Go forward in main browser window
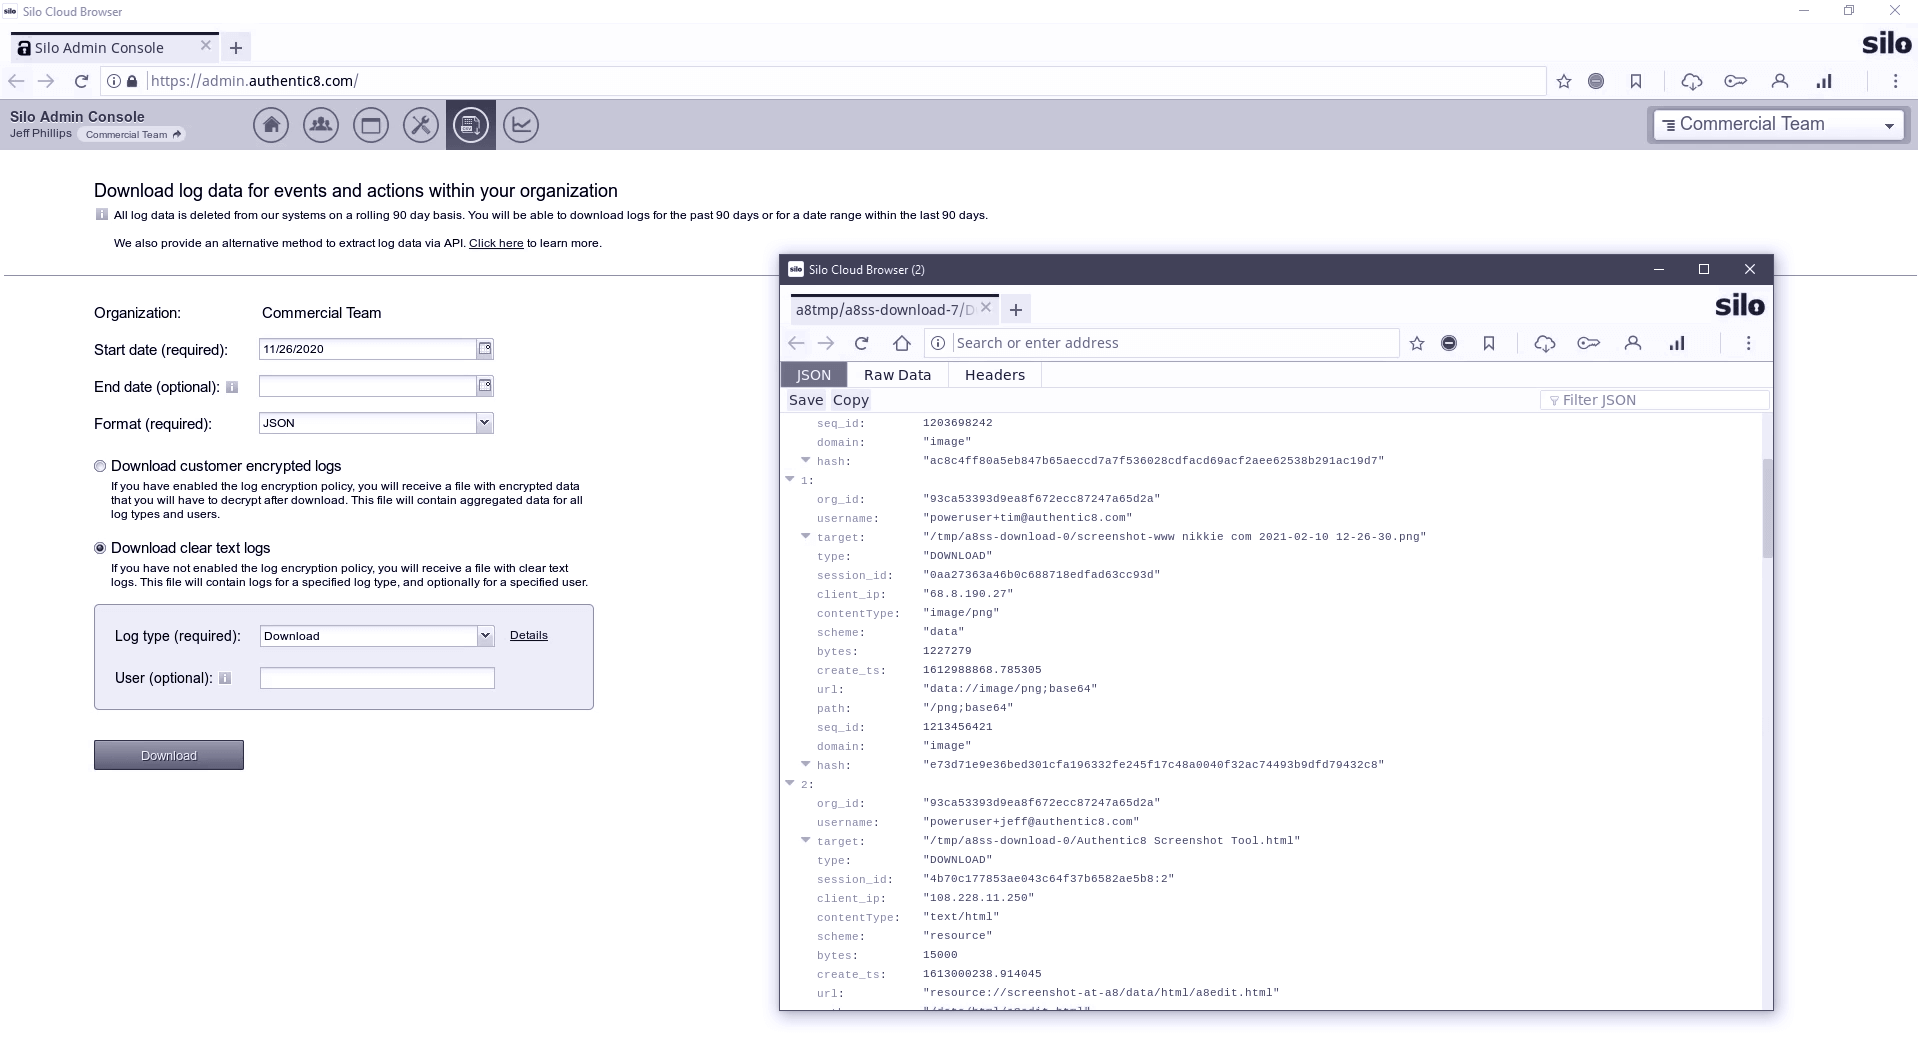This screenshot has width=1918, height=1040. coord(46,81)
